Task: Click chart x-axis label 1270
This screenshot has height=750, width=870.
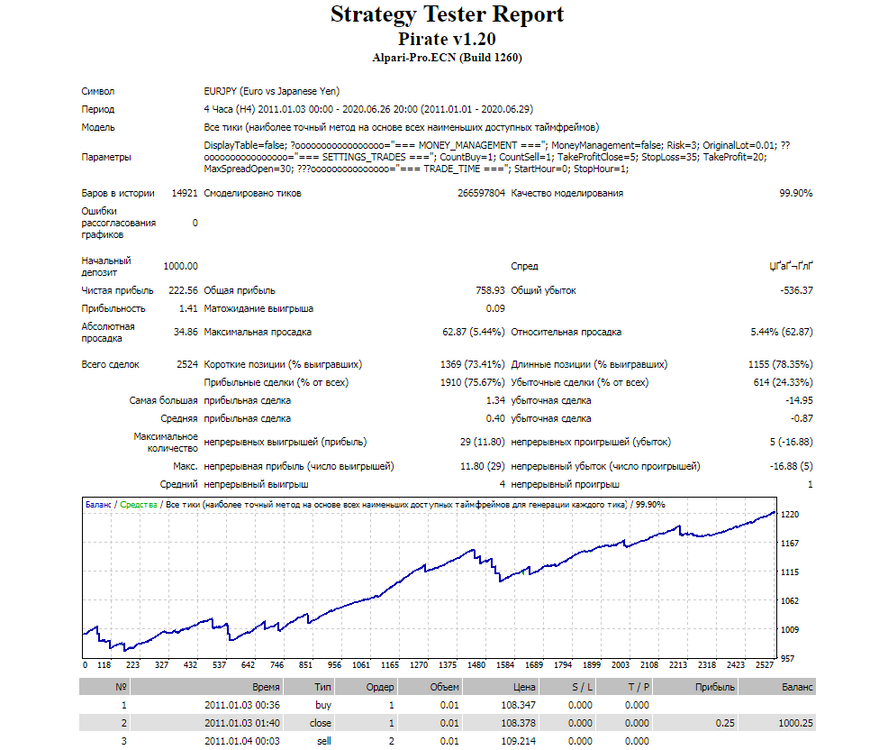Action: [418, 665]
